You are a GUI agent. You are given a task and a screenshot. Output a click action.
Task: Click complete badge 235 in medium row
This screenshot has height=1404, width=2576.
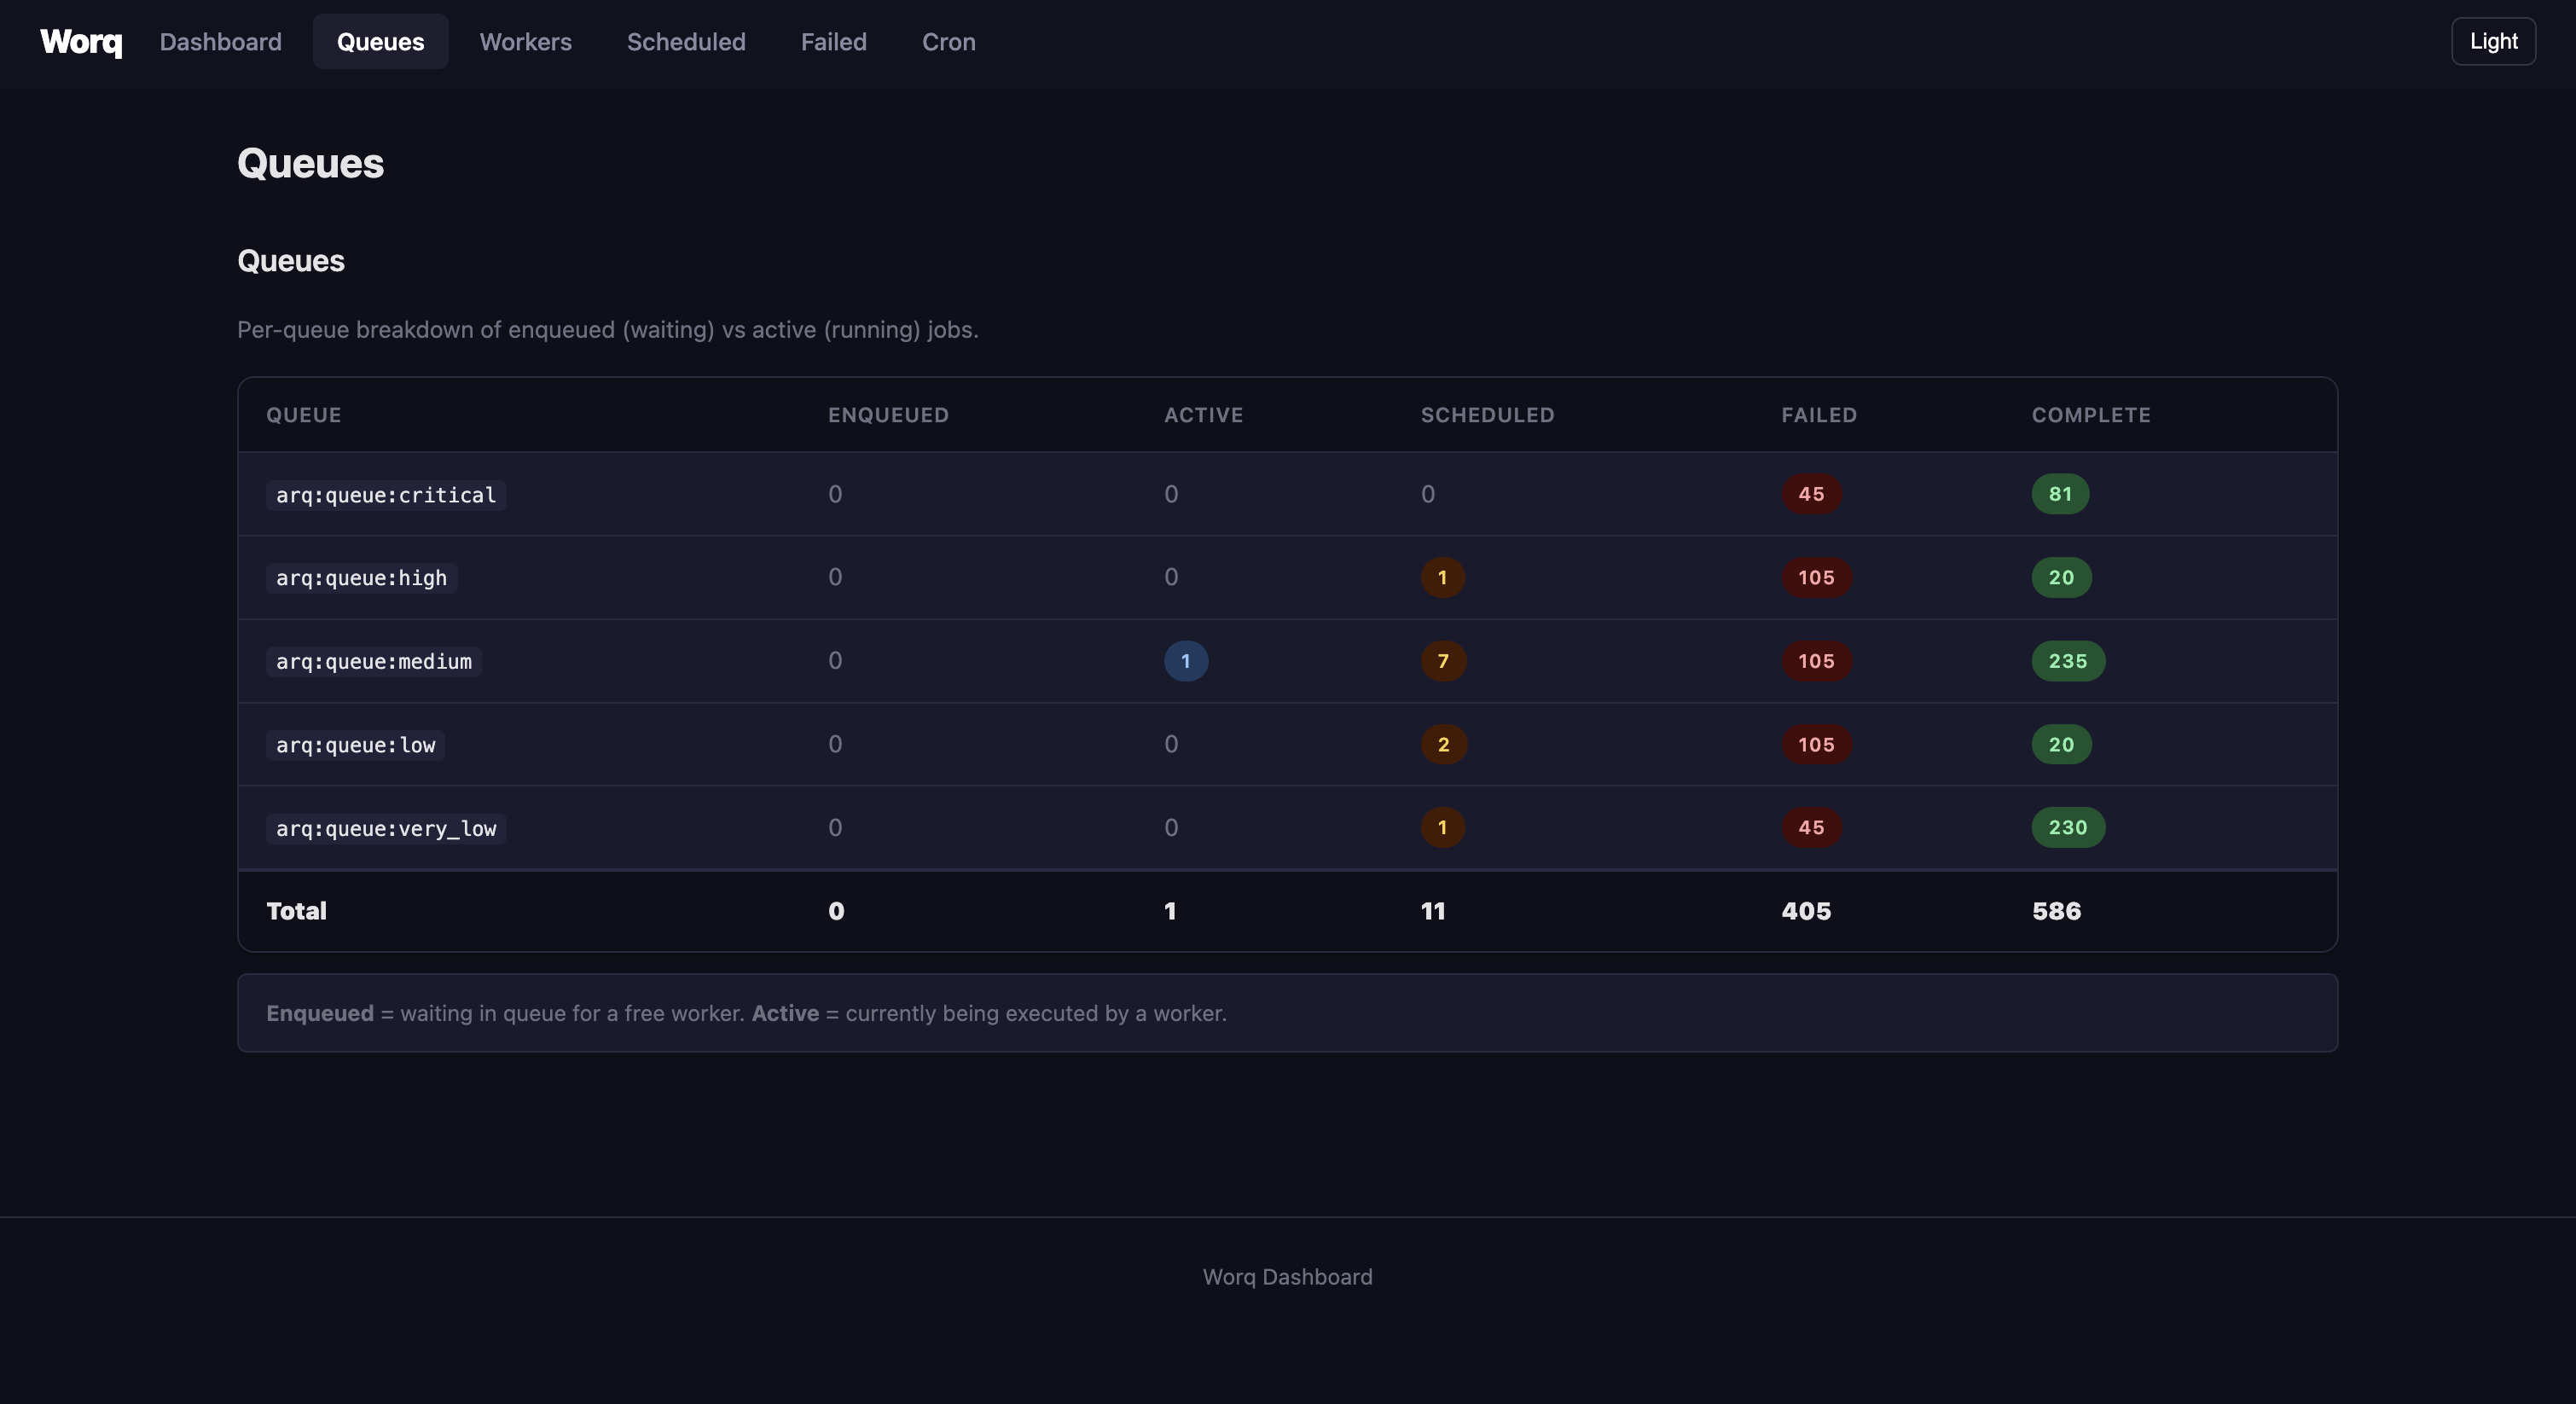click(2068, 661)
